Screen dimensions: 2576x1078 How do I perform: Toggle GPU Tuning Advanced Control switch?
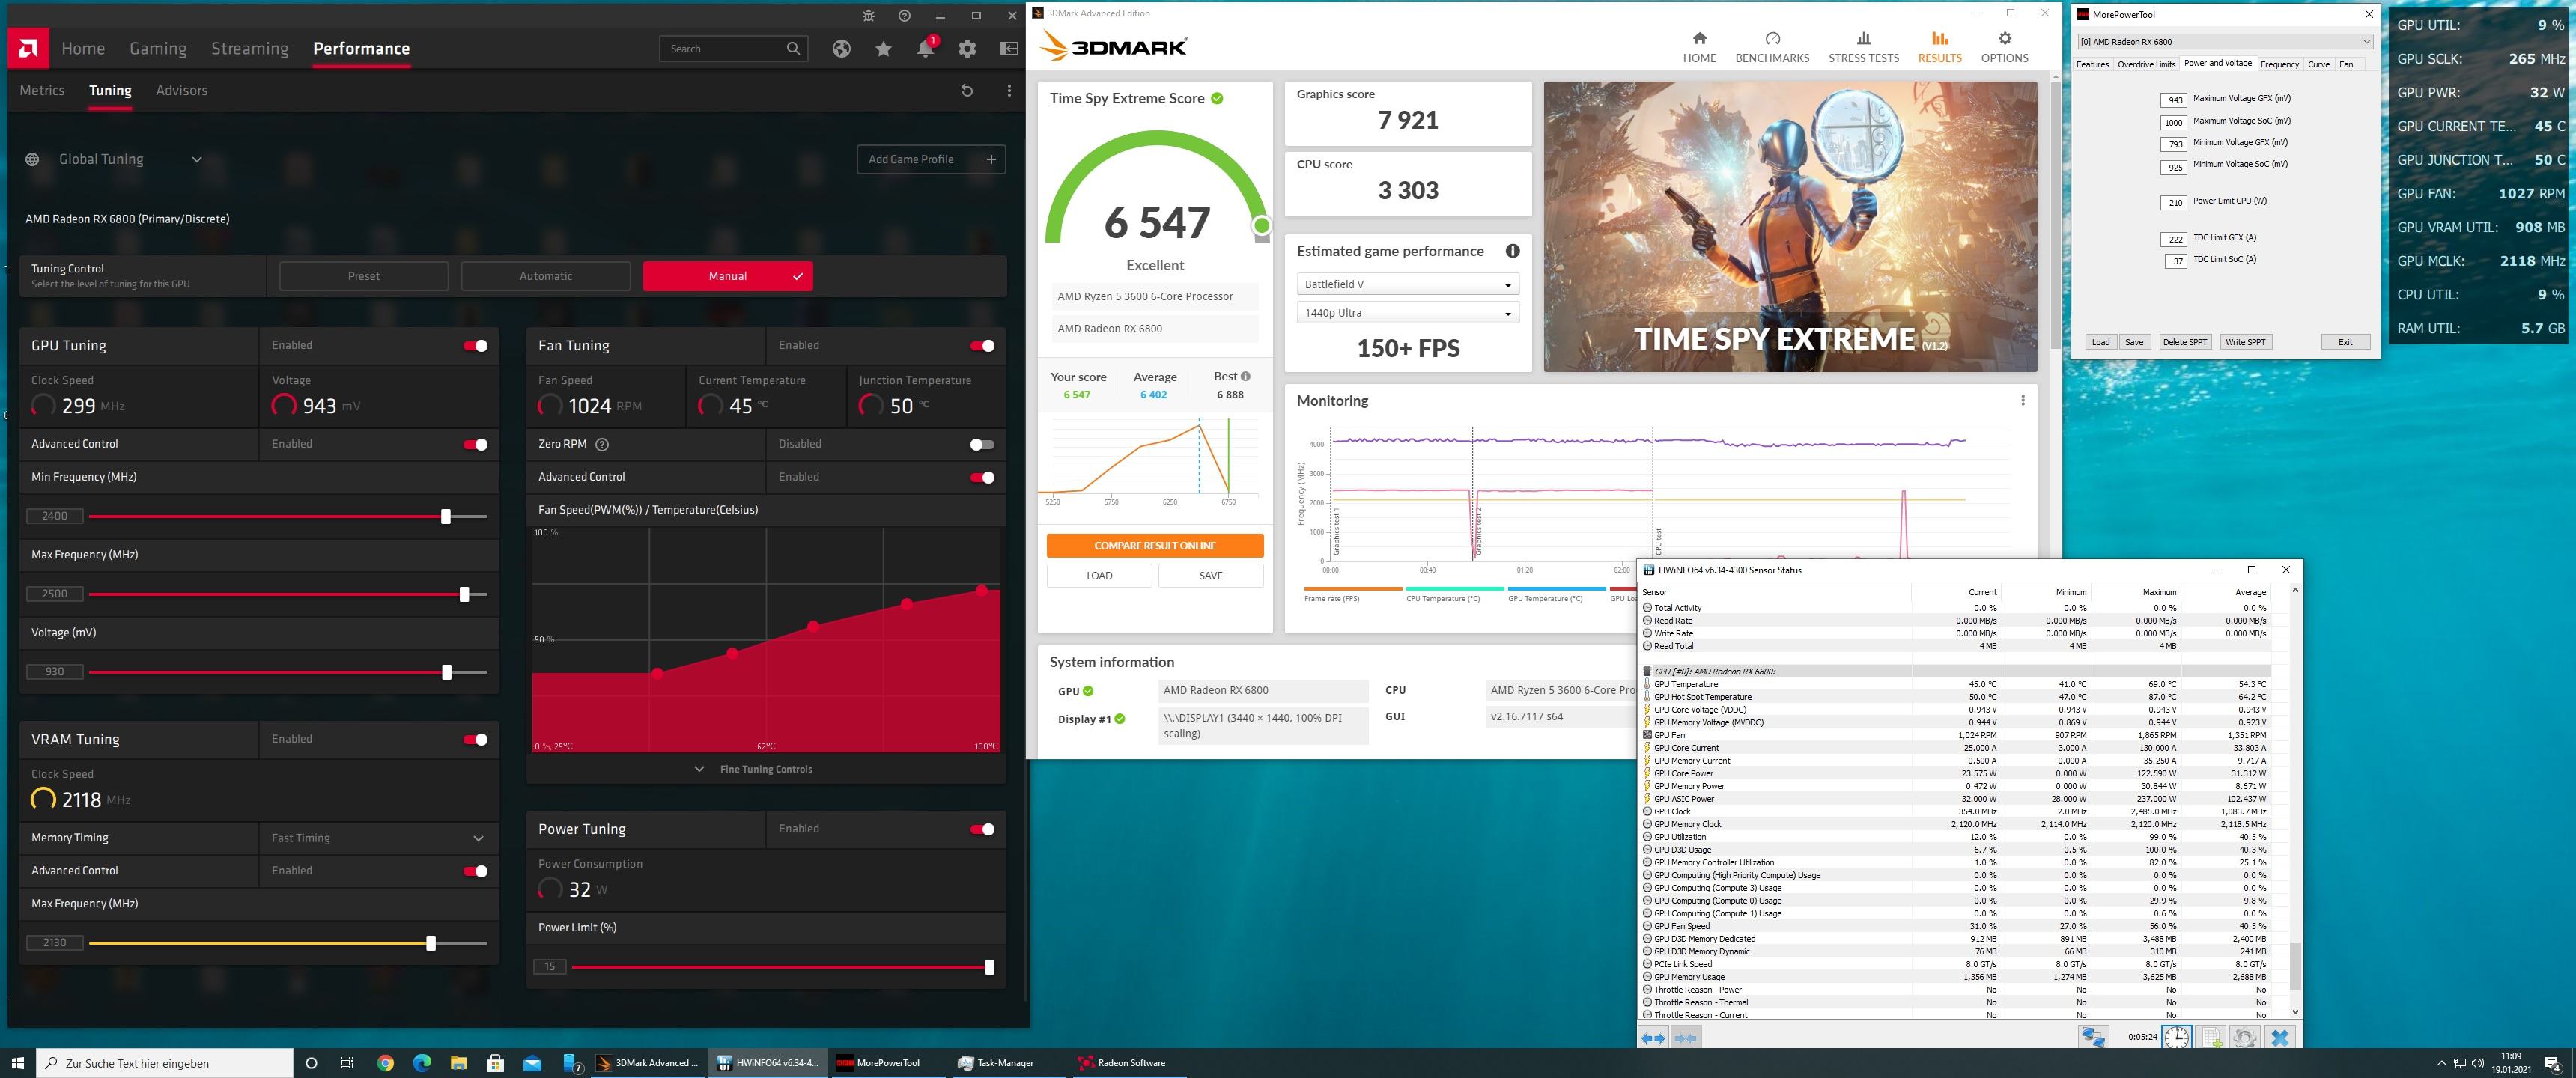(x=476, y=445)
